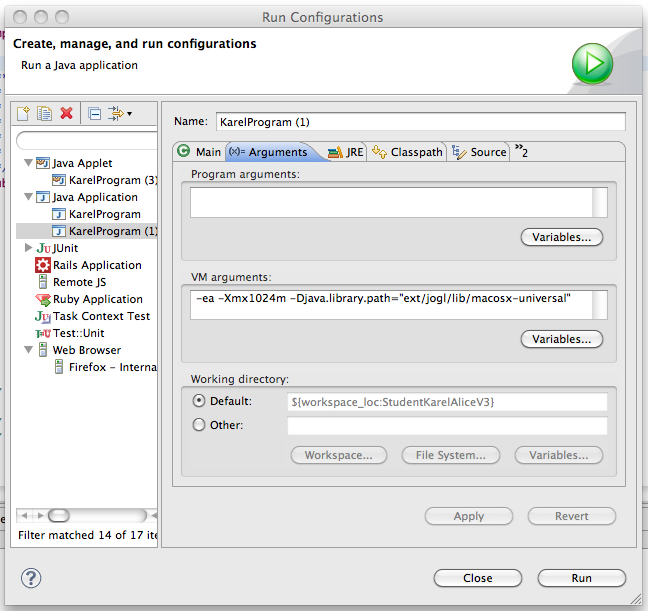Switch to the Main tab

click(x=199, y=152)
